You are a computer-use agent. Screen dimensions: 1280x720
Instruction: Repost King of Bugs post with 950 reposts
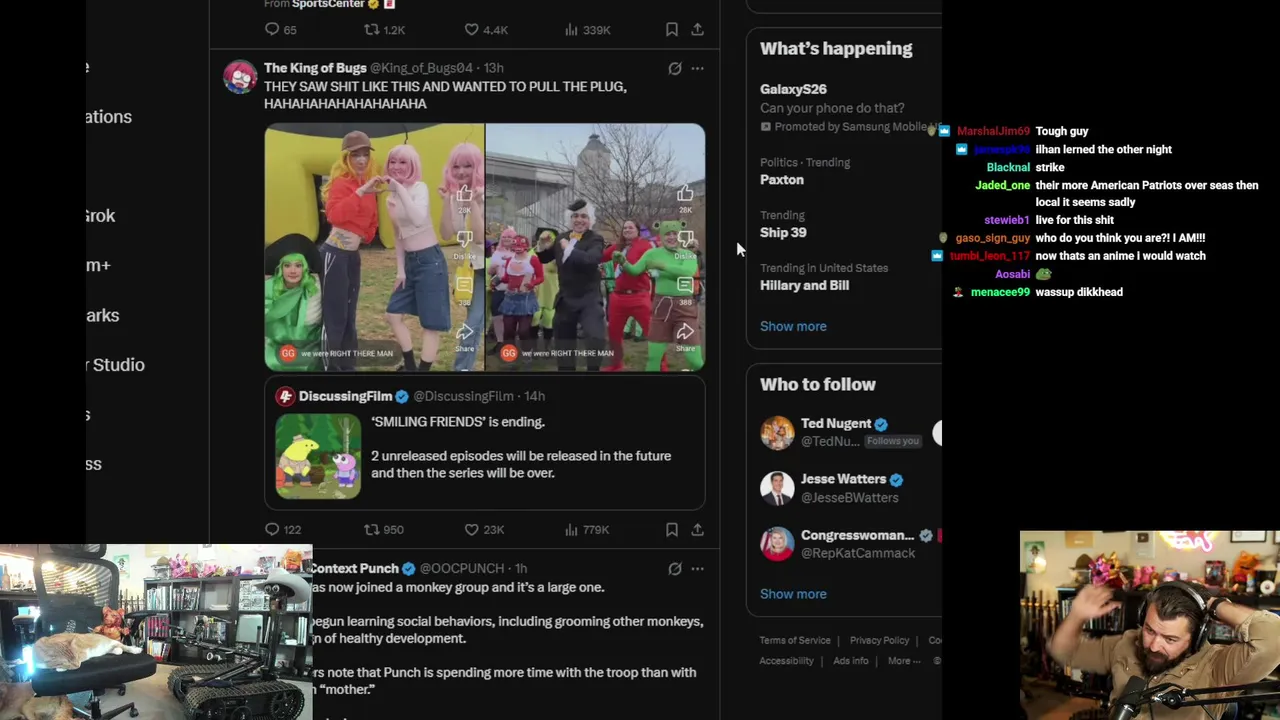[384, 530]
